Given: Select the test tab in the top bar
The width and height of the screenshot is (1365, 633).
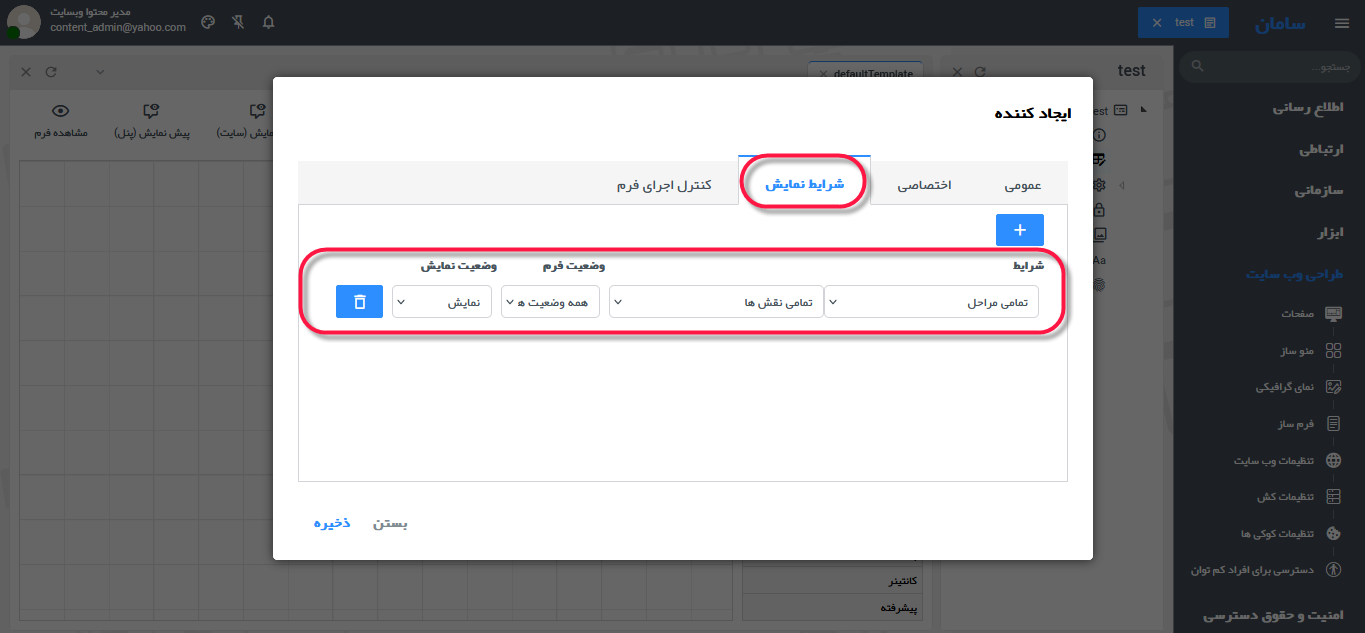Looking at the screenshot, I should [1183, 22].
